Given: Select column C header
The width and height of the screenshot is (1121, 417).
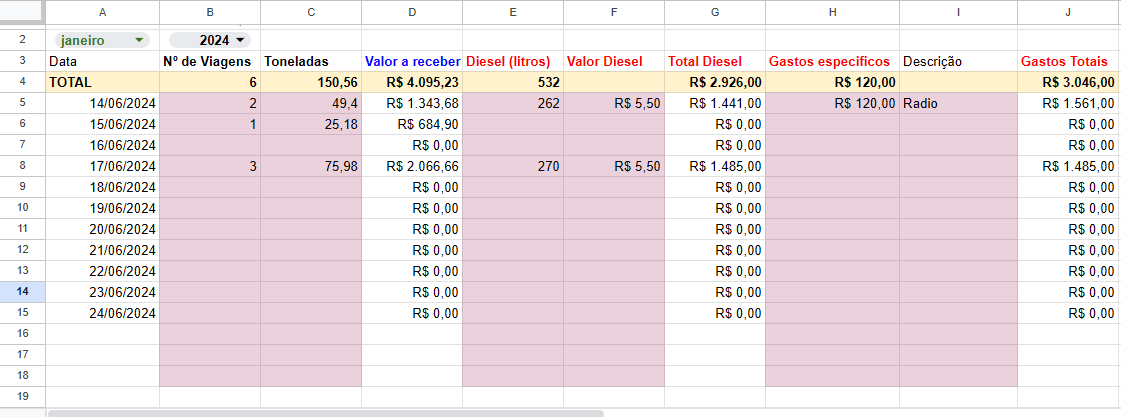Looking at the screenshot, I should click(311, 11).
